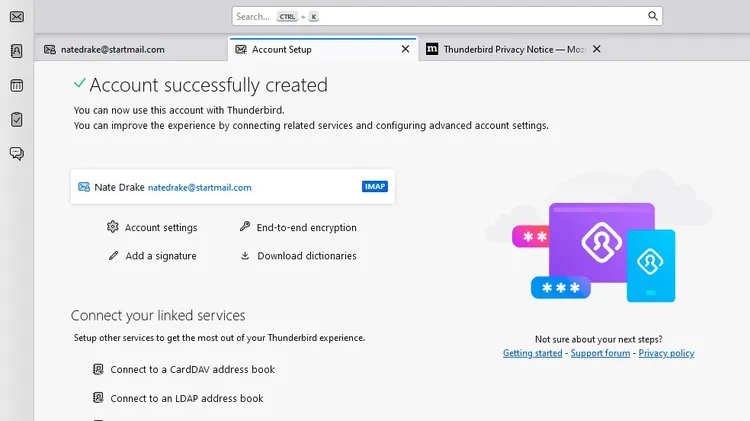Click the 'Connect your linked services' heading
Image resolution: width=750 pixels, height=421 pixels.
pos(158,315)
